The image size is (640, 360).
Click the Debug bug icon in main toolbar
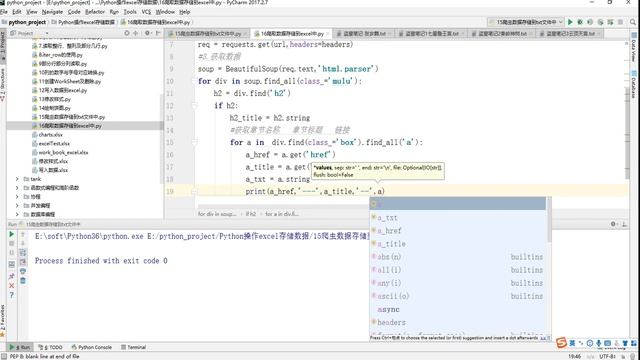pyautogui.click(x=580, y=22)
